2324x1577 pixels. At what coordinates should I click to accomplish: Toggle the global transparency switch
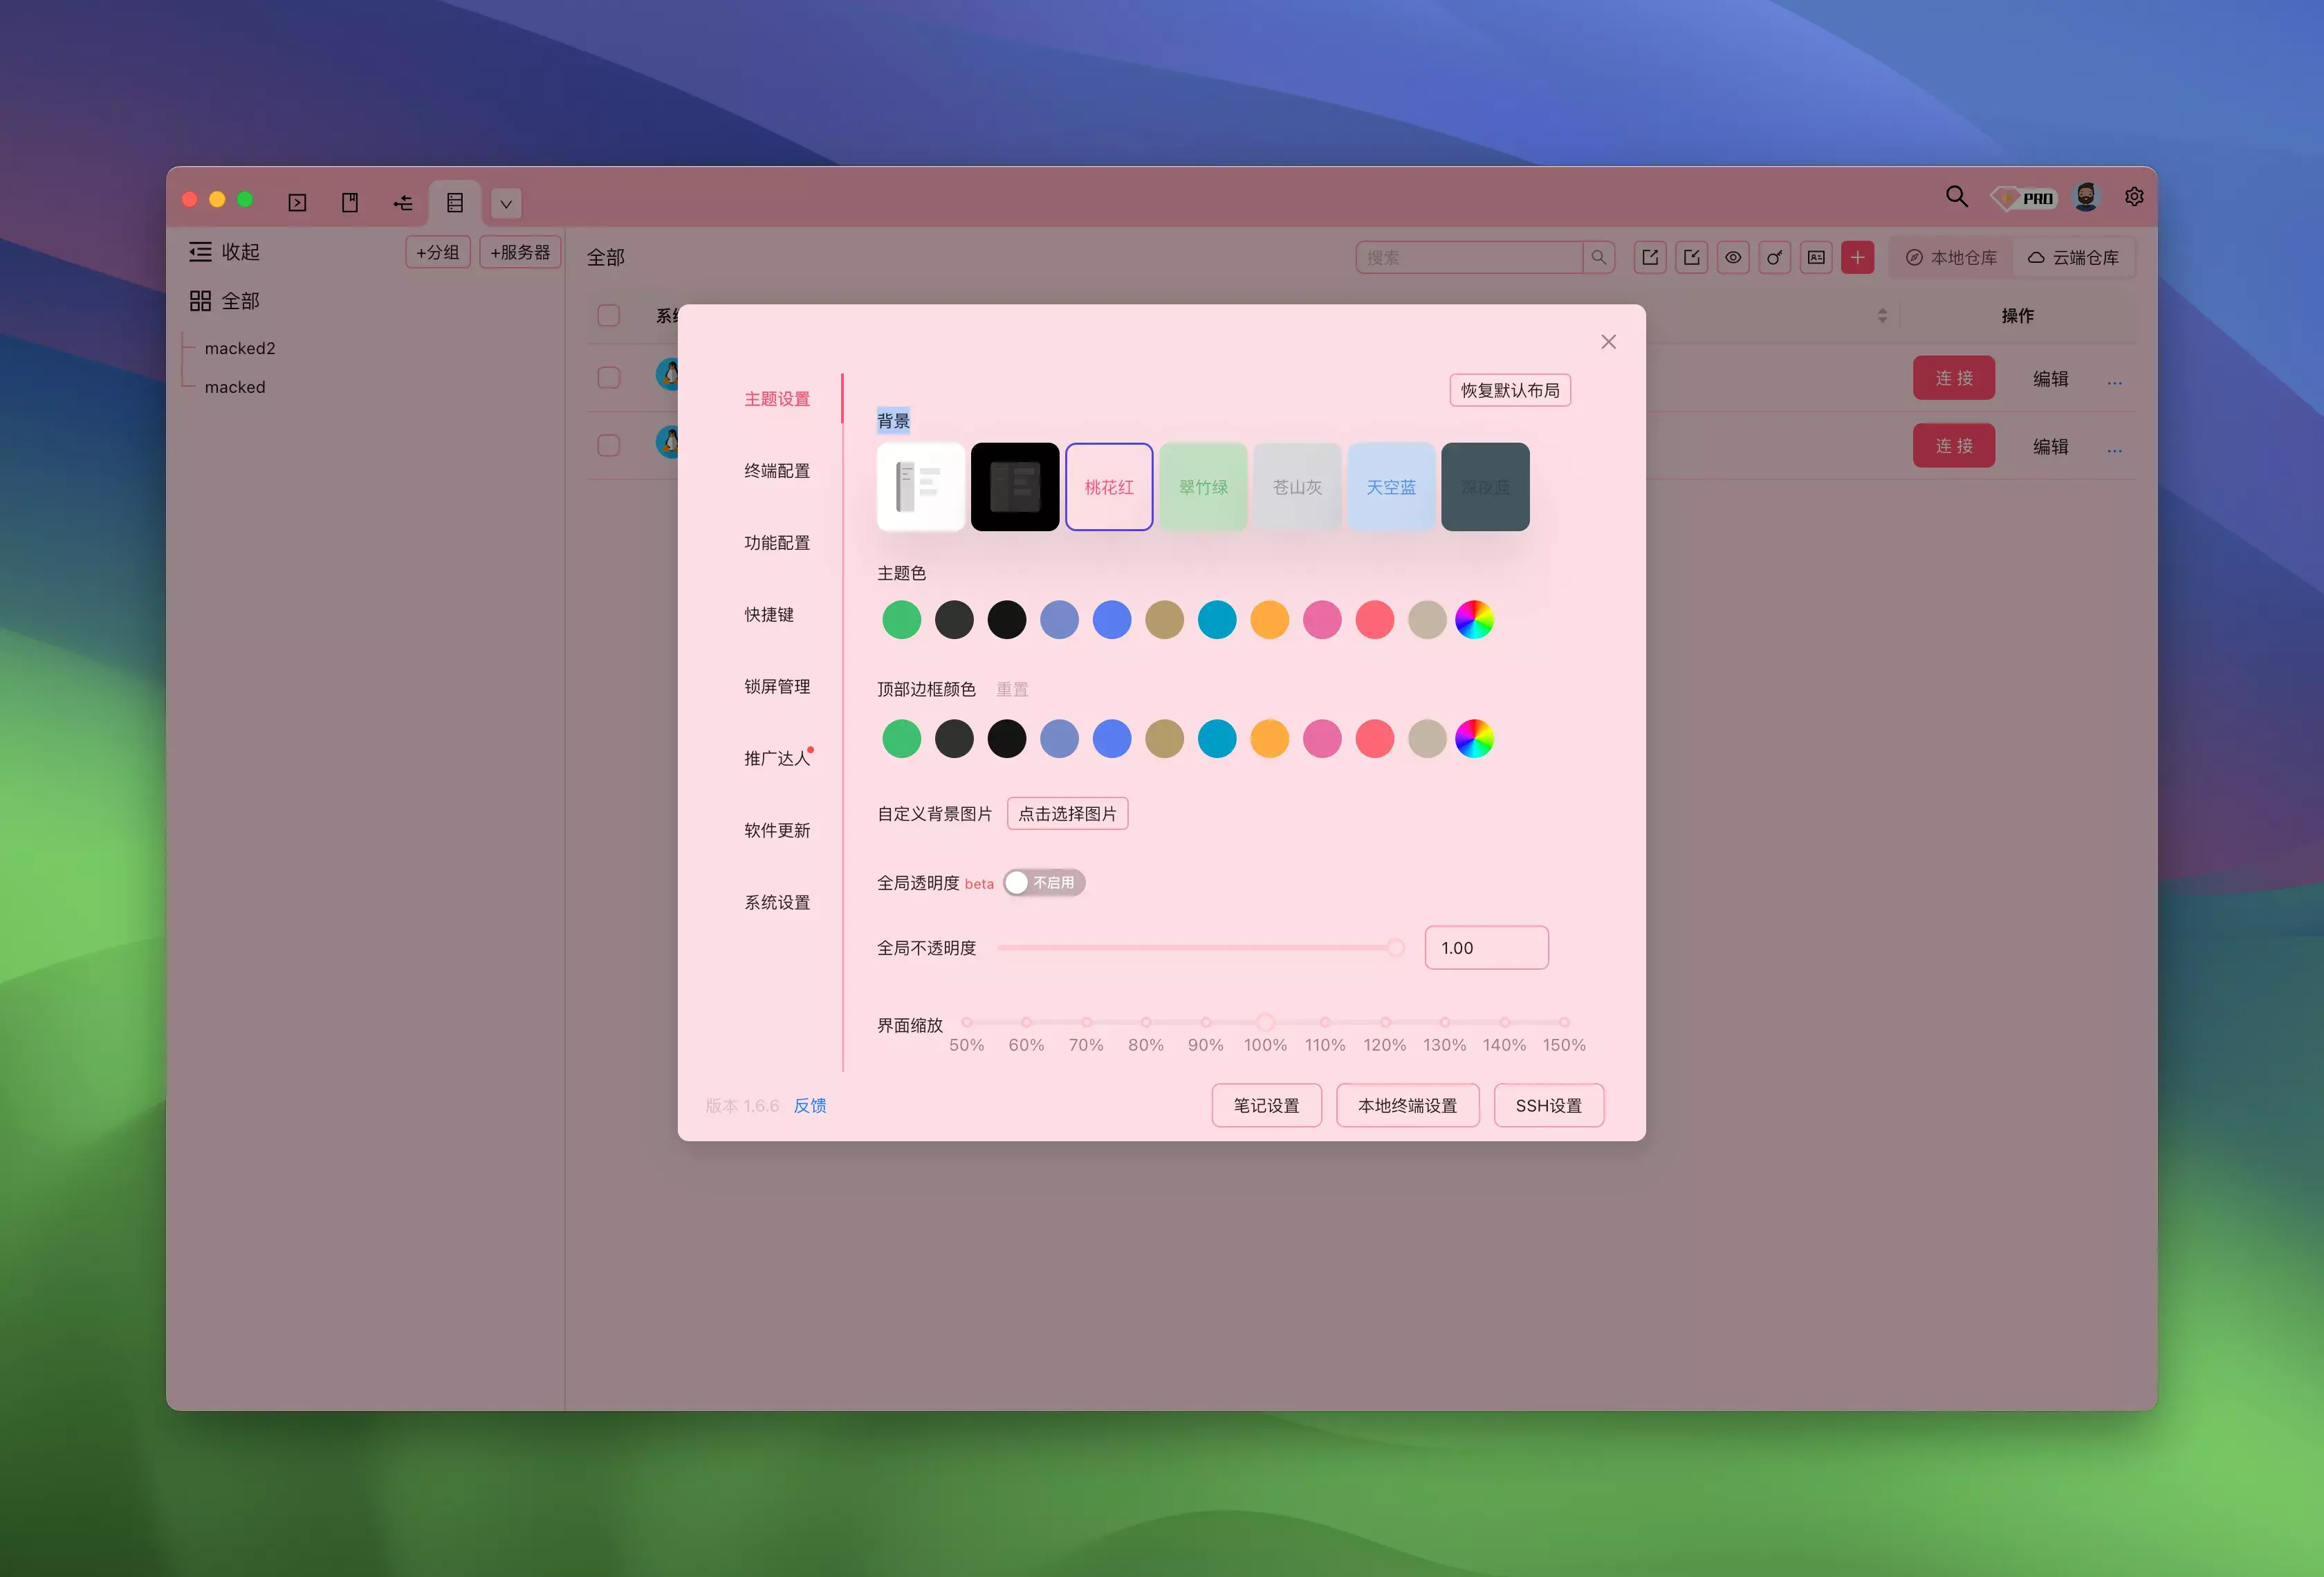[1043, 883]
